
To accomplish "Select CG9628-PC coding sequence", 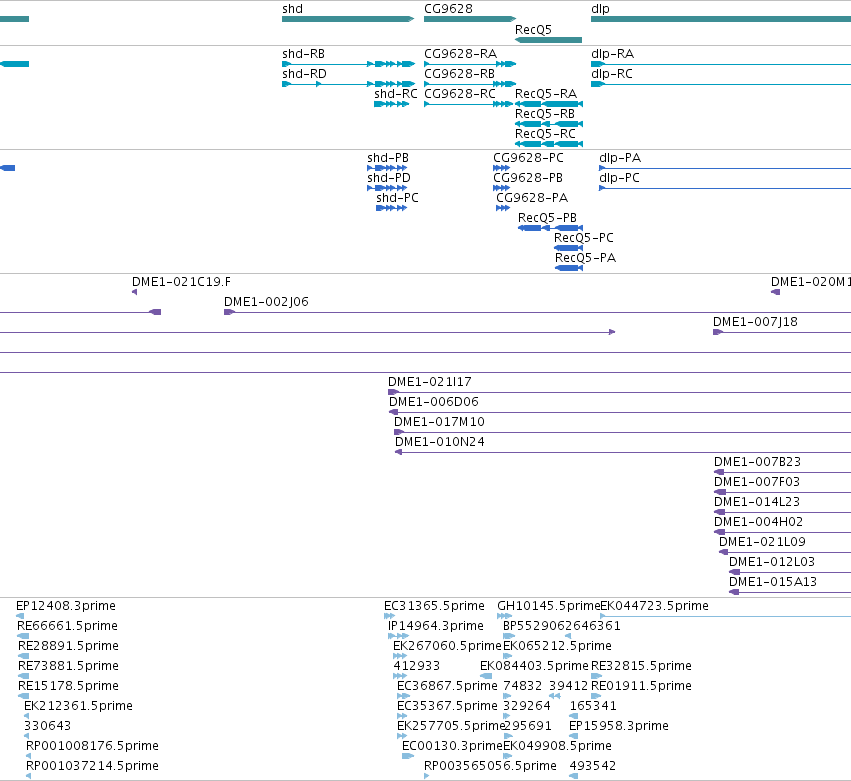I will [x=501, y=168].
